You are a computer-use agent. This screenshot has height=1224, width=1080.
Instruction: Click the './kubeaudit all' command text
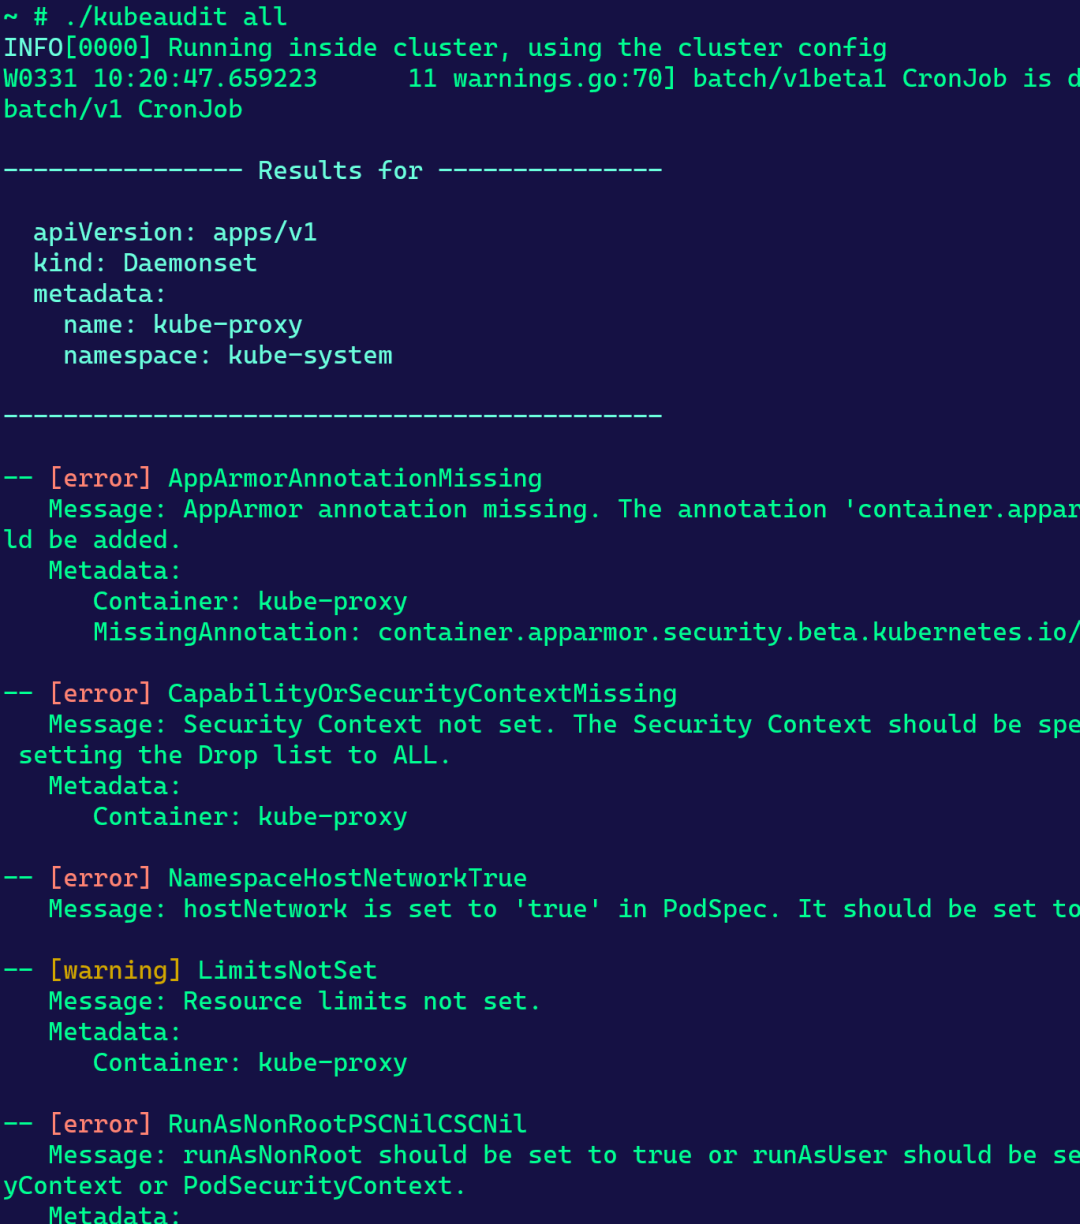click(175, 17)
